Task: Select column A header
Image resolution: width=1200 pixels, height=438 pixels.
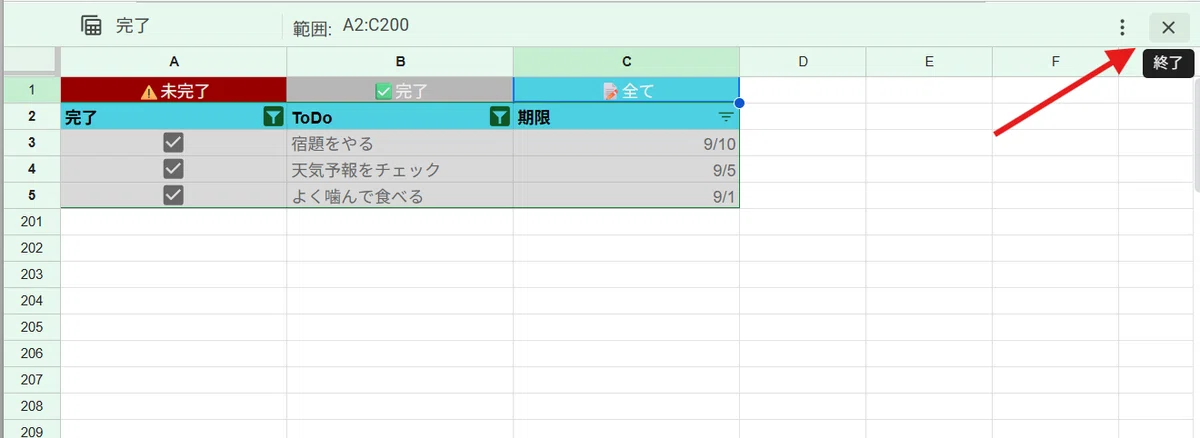Action: (x=174, y=61)
